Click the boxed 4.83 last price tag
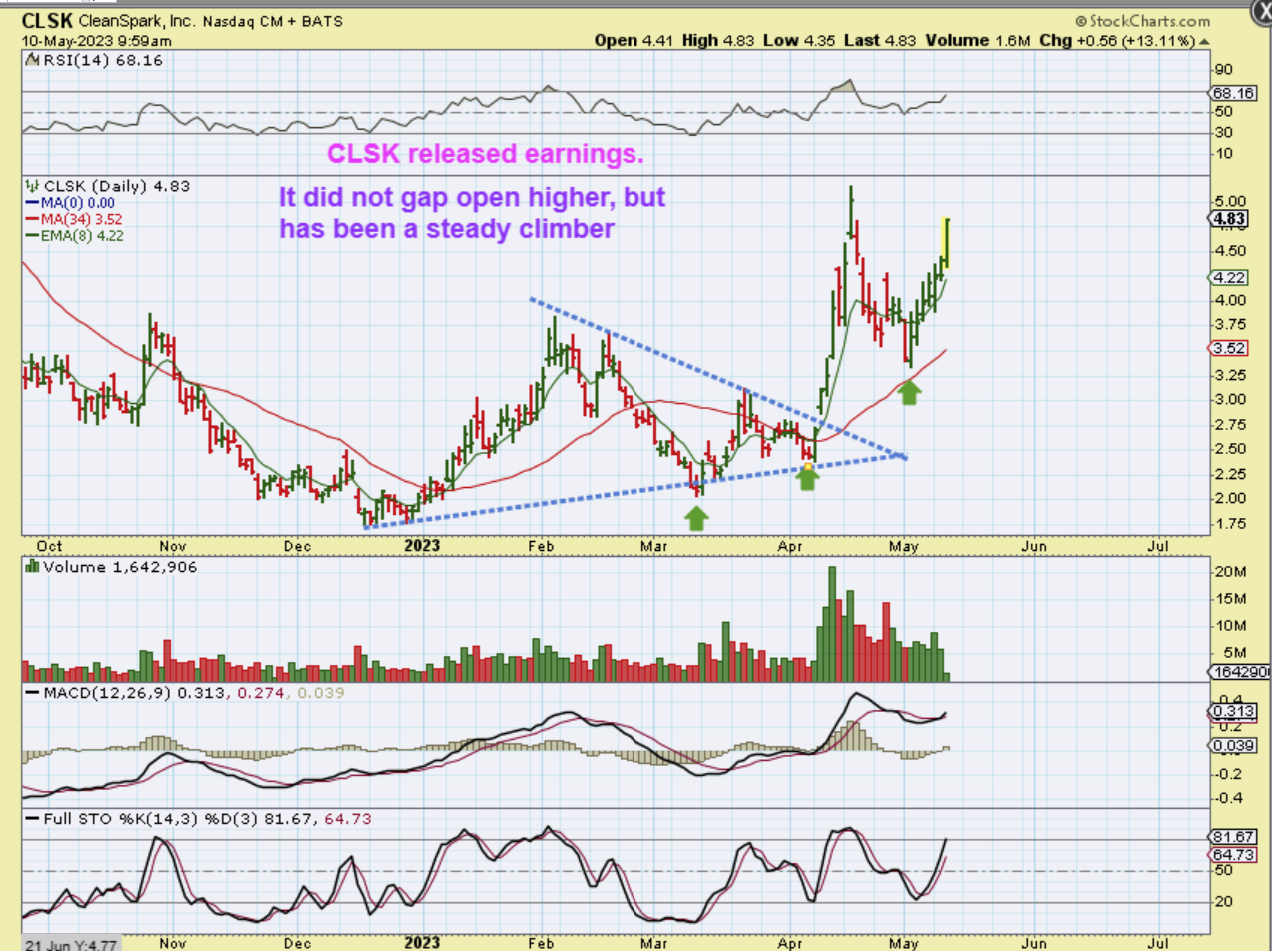 pos(1227,219)
